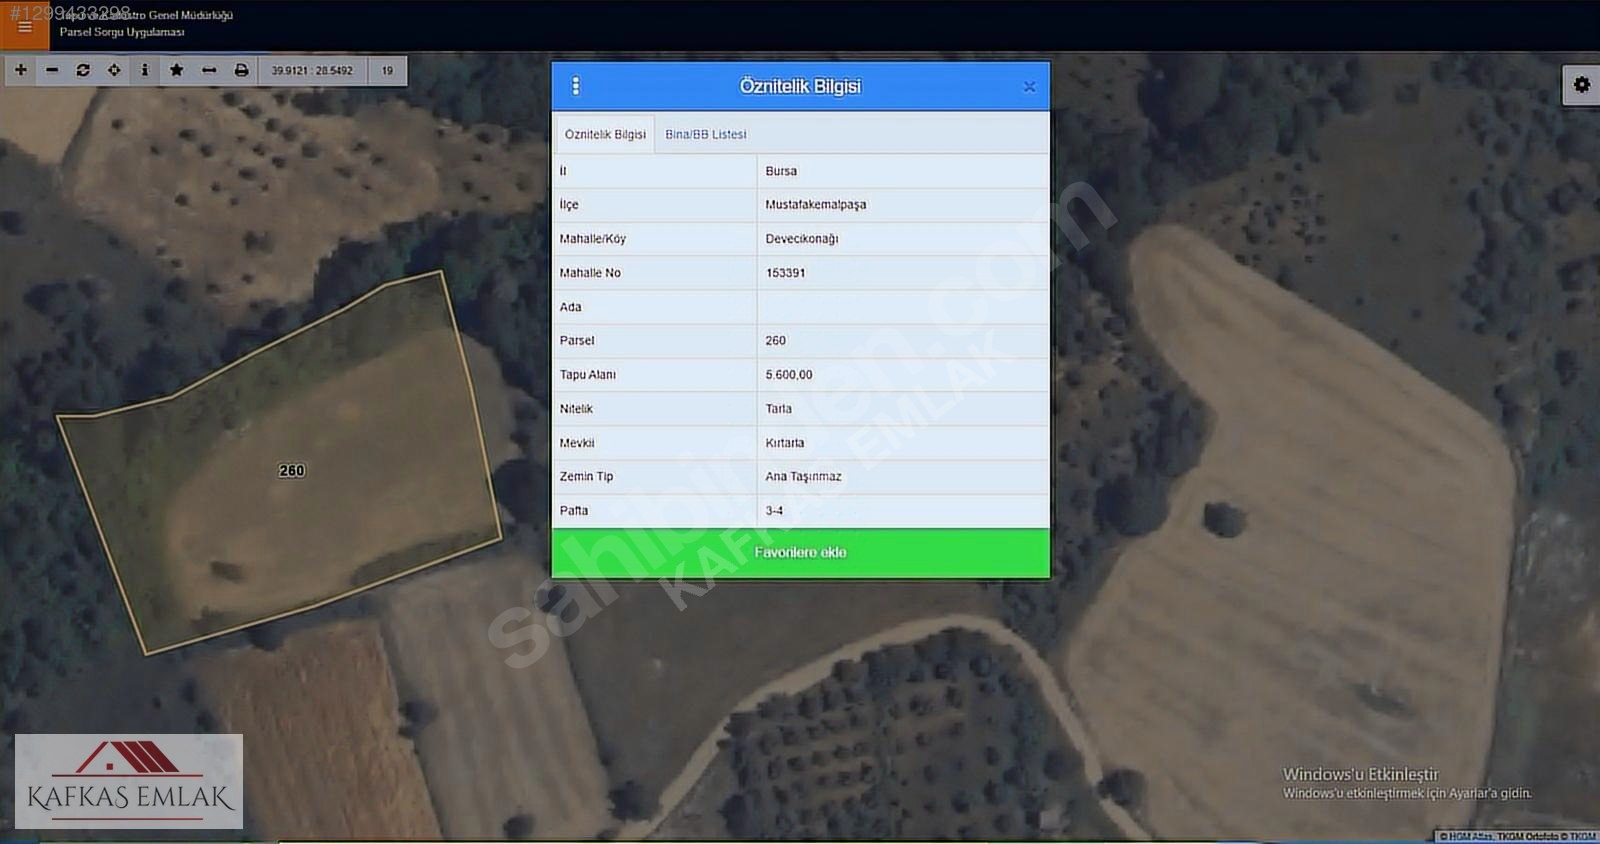Expand the three-dot options menu in dialog
Viewport: 1600px width, 844px height.
point(575,86)
